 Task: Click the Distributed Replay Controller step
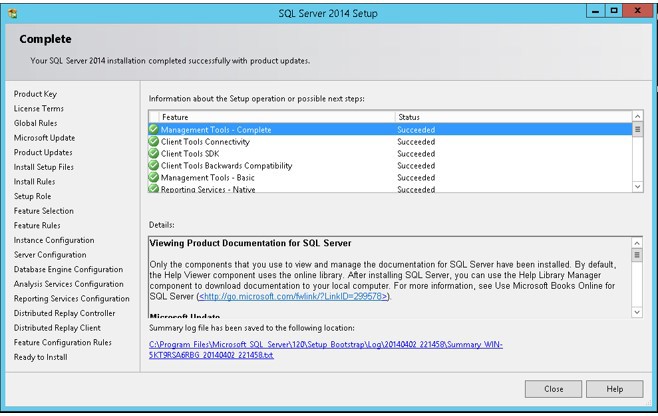pos(64,313)
